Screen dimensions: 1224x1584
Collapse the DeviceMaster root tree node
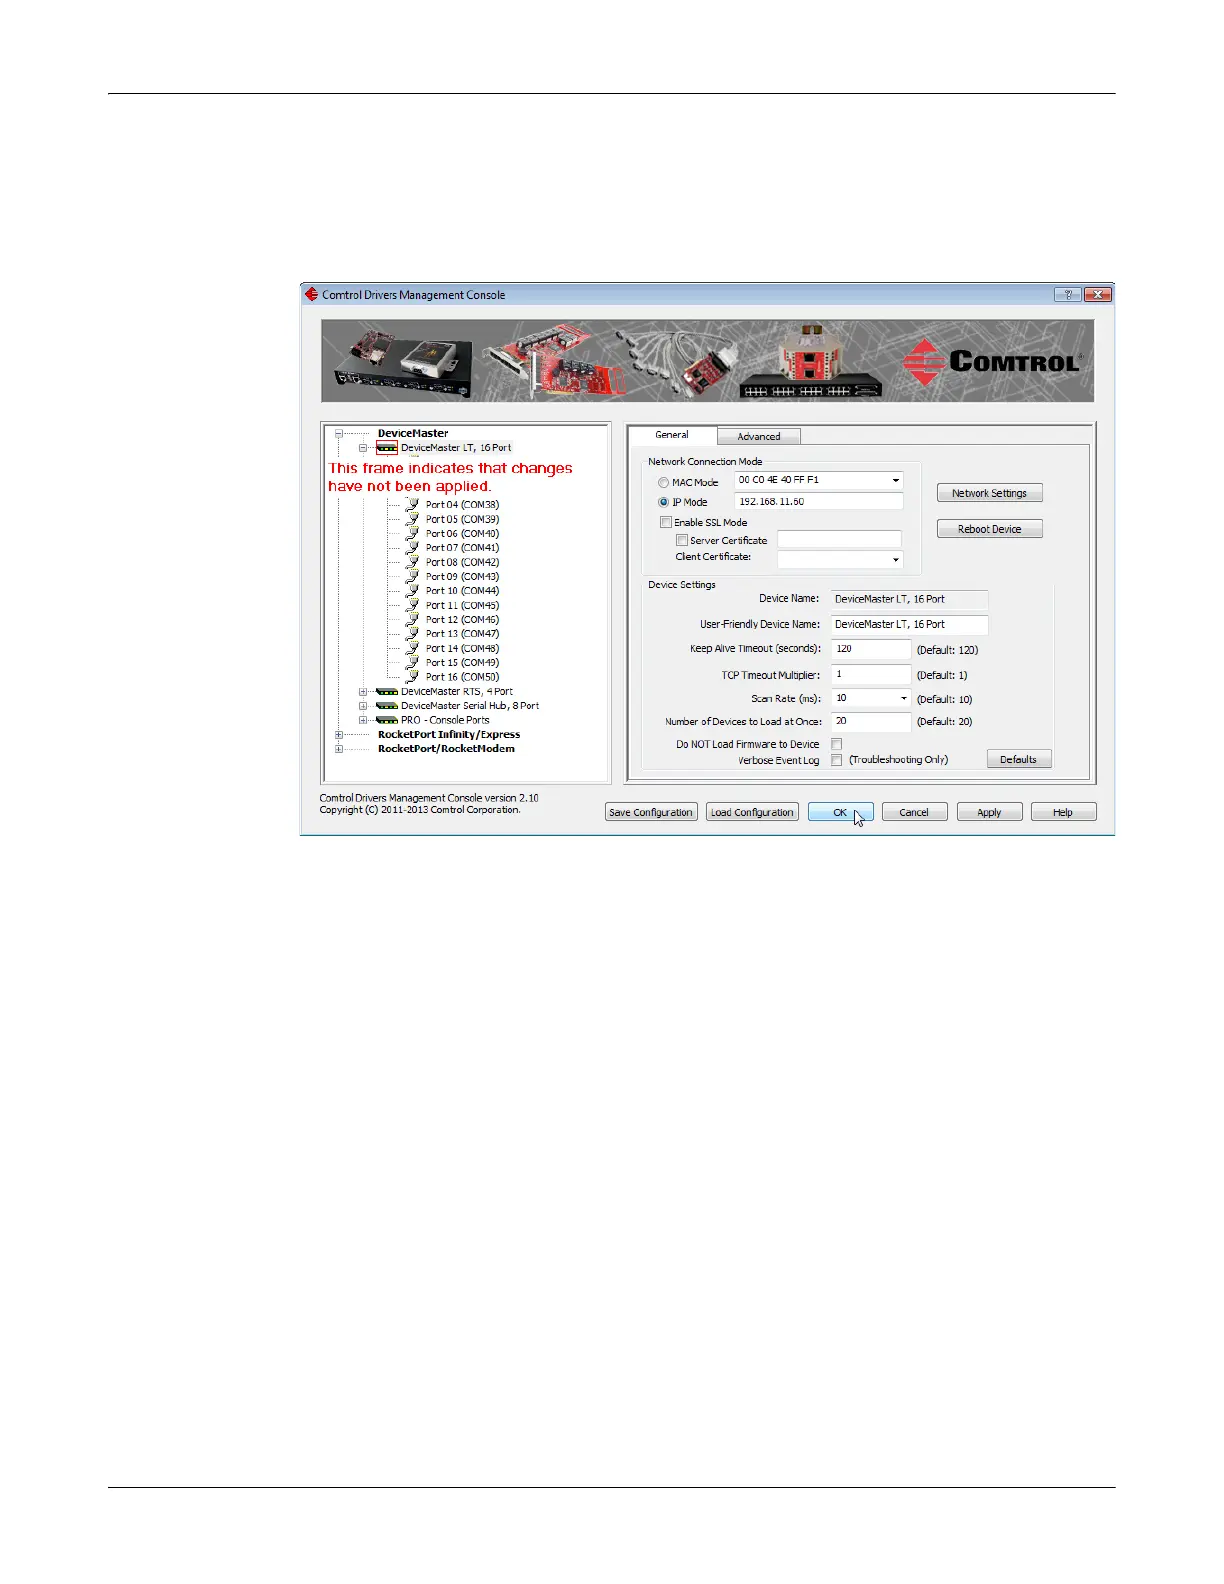pyautogui.click(x=339, y=434)
